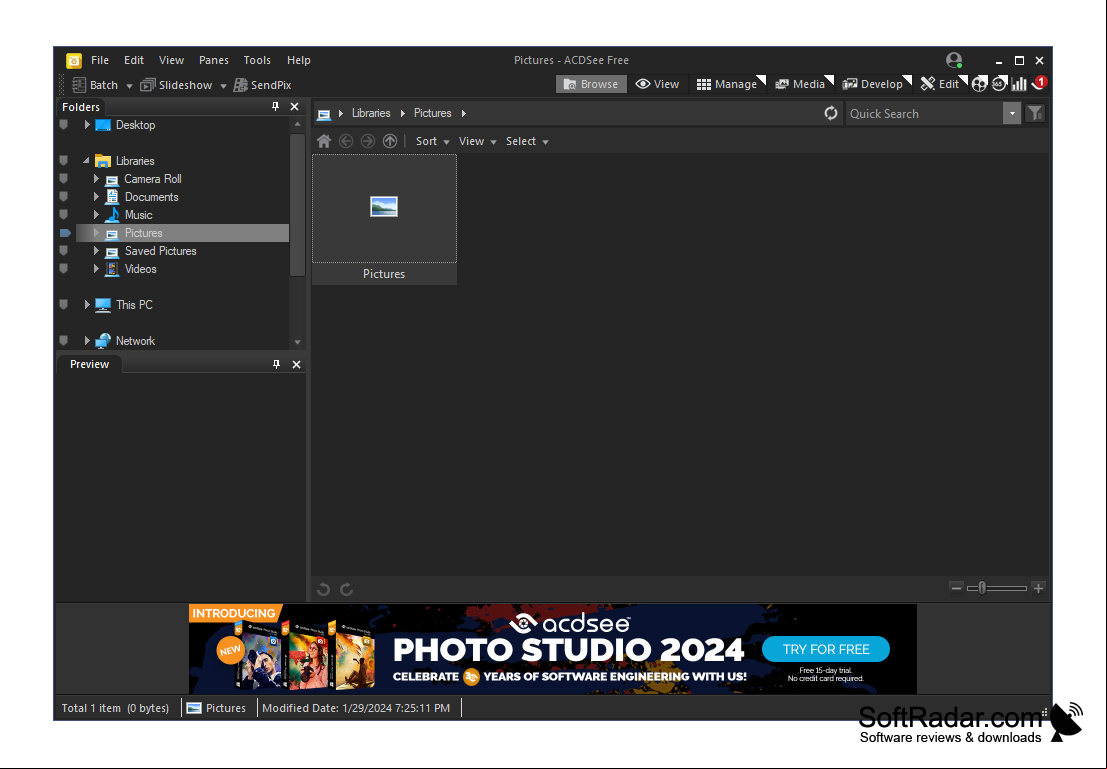Start a Slideshow from the toolbar
The width and height of the screenshot is (1107, 769).
[176, 85]
